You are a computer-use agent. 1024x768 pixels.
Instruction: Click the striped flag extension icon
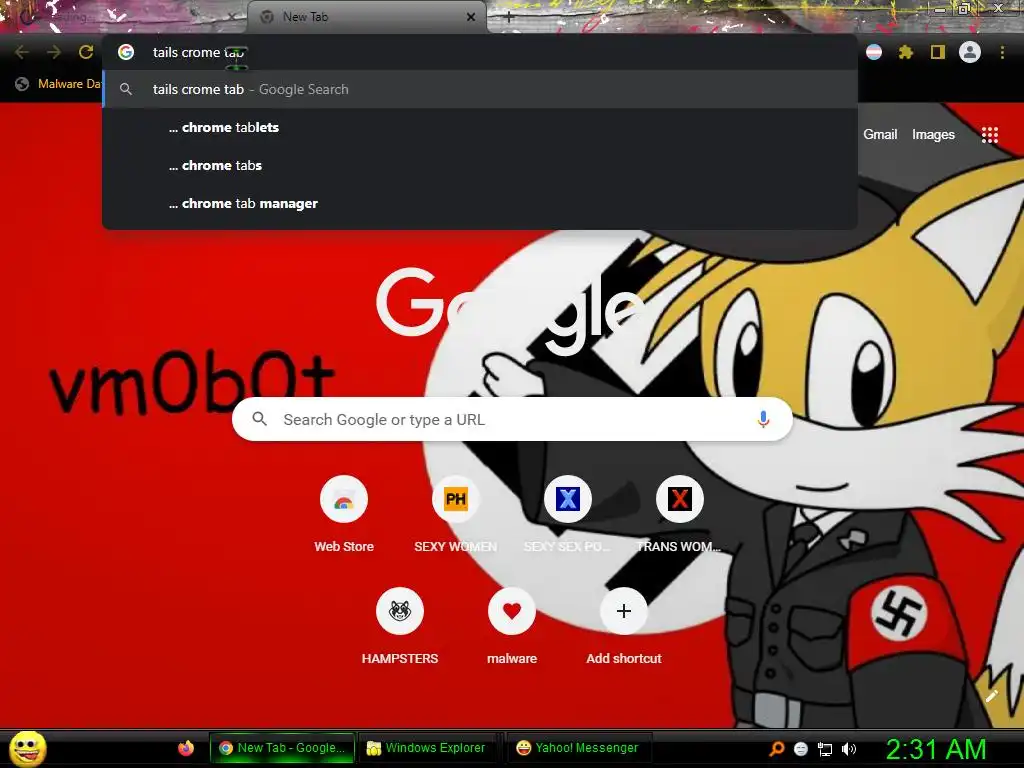coord(874,52)
